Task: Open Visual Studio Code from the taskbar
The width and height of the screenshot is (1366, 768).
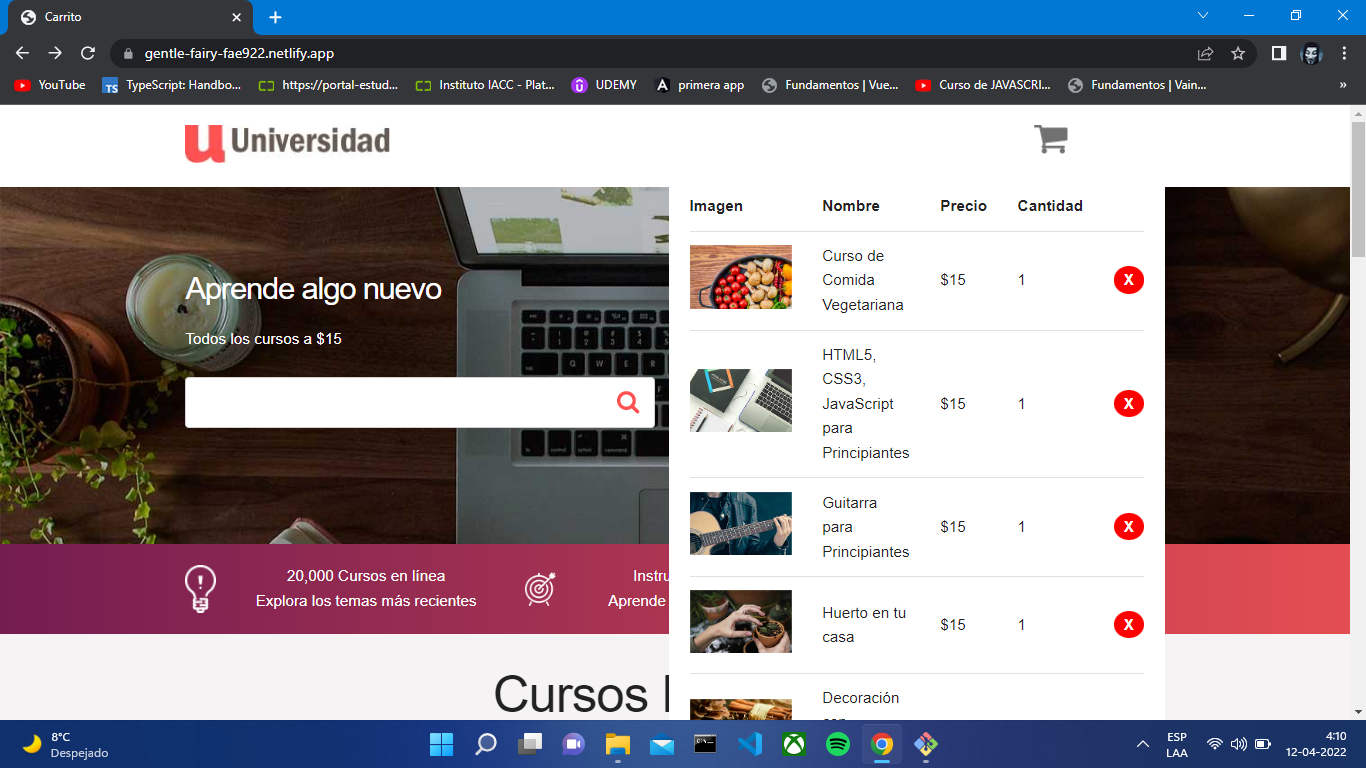Action: click(750, 744)
